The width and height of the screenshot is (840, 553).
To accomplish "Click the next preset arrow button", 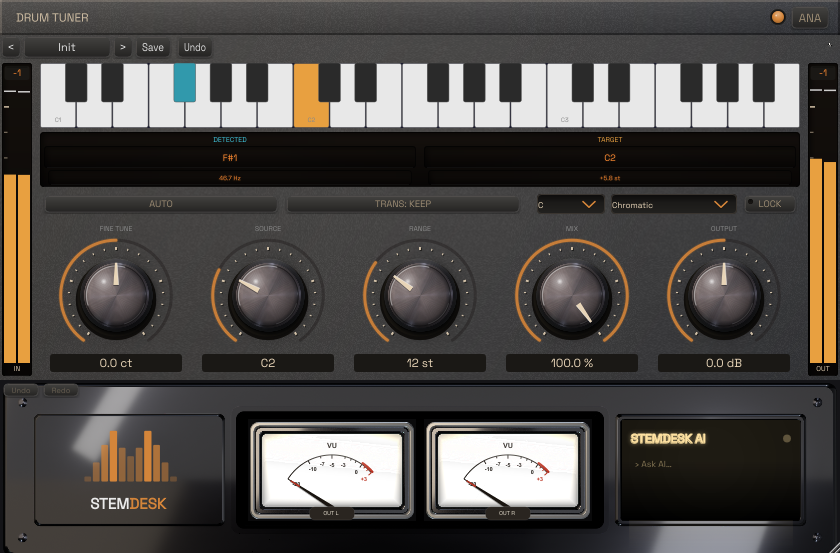I will pos(123,47).
